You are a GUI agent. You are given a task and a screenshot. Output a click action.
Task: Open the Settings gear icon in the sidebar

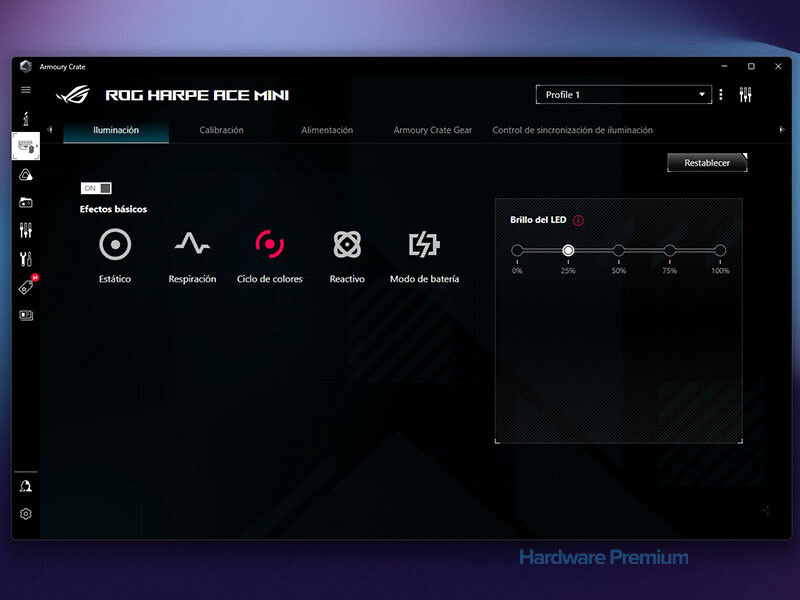(x=26, y=514)
